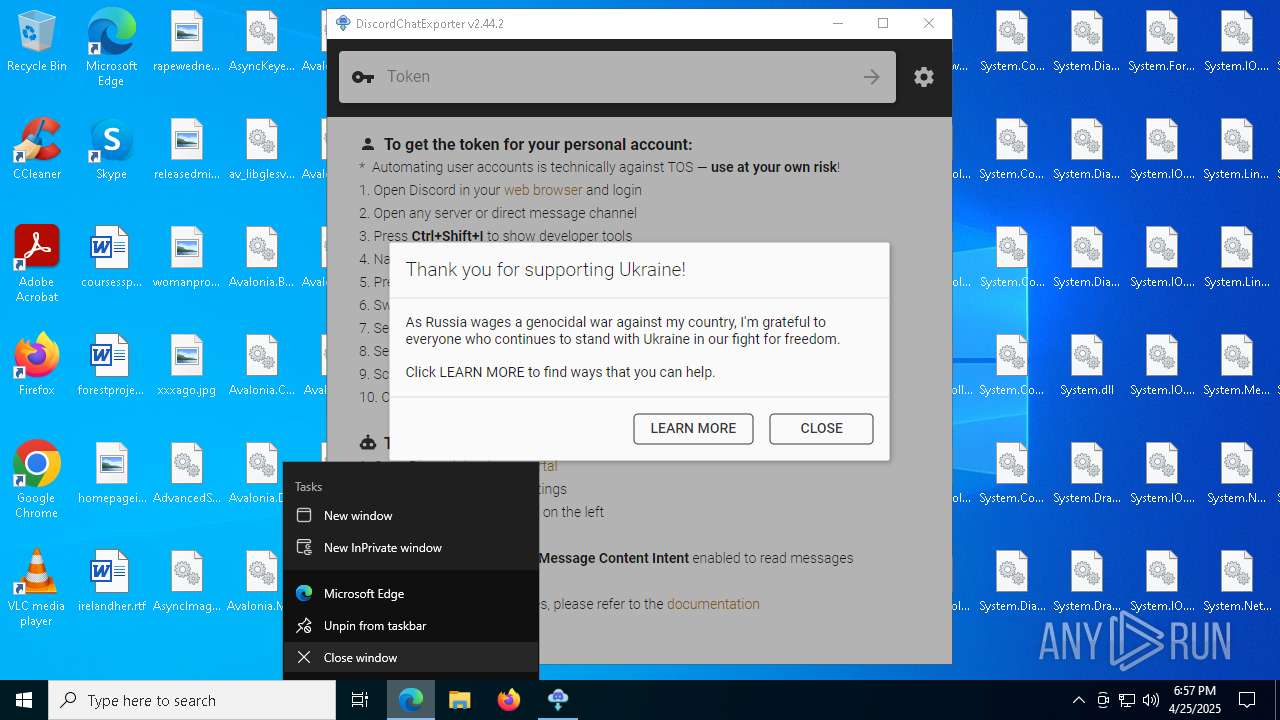Image resolution: width=1280 pixels, height=720 pixels.
Task: Open the documentation link
Action: click(713, 604)
